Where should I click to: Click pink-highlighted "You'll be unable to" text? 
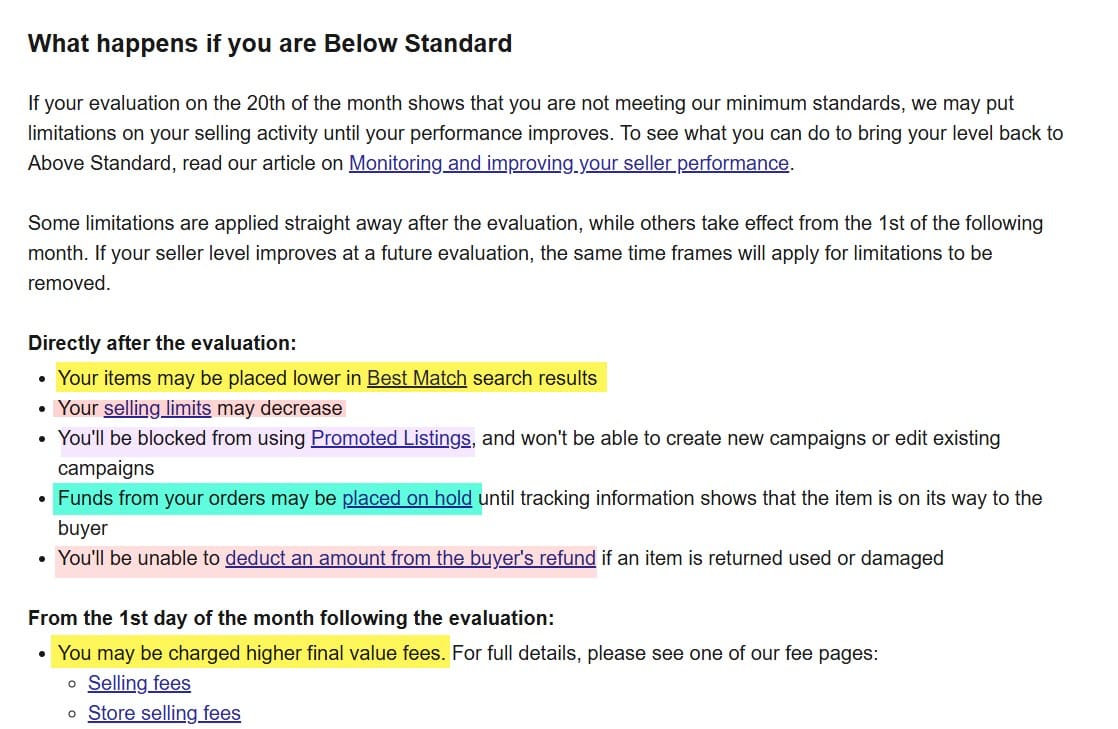(x=140, y=558)
